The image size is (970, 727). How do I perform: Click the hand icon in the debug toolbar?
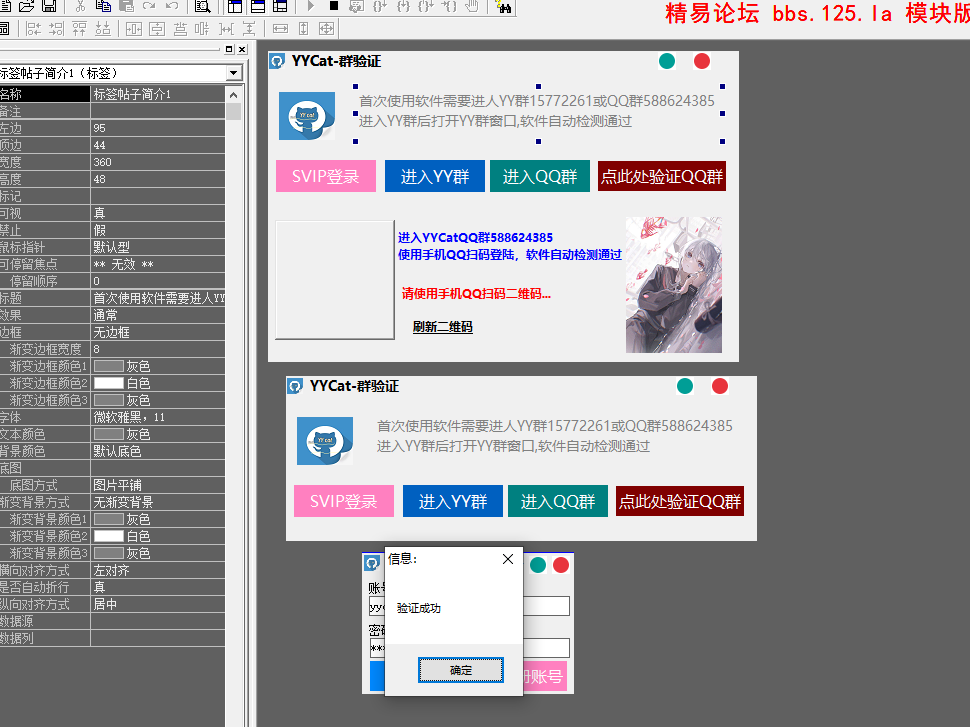pyautogui.click(x=472, y=7)
